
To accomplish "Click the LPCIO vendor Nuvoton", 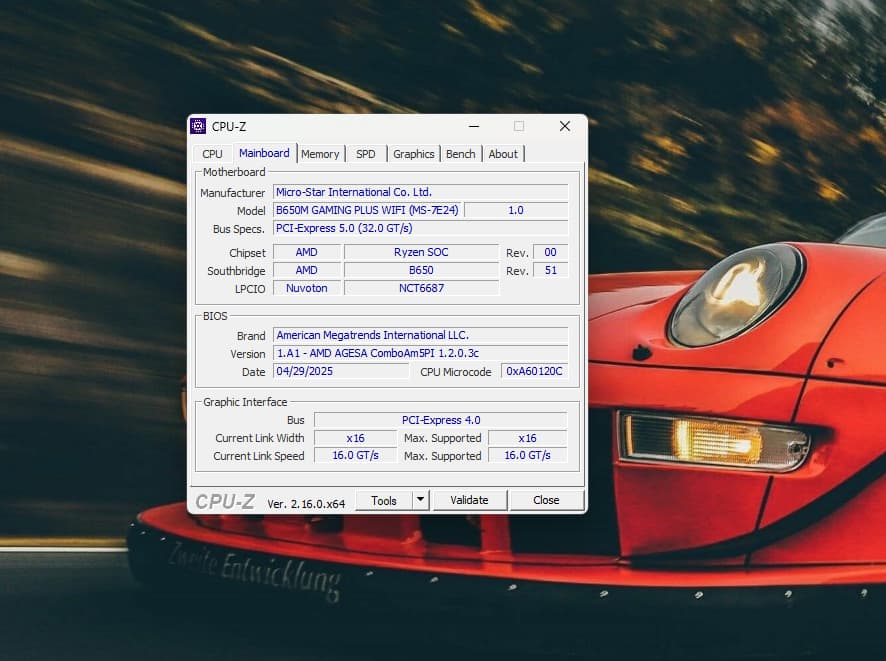I will click(307, 288).
